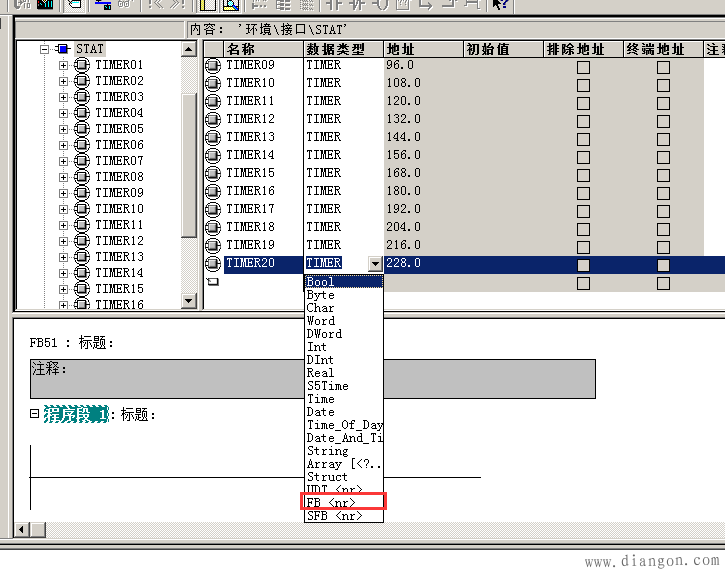The image size is (725, 575).
Task: Choose Struct from the data type list
Action: pos(344,477)
